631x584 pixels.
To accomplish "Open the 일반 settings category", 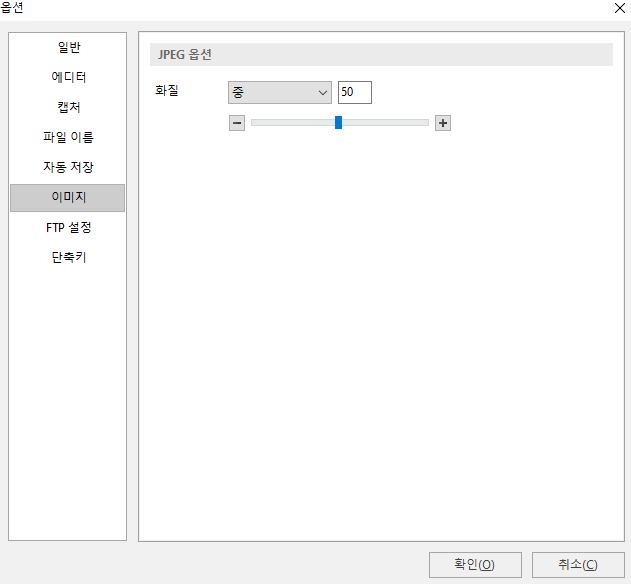I will [x=68, y=47].
